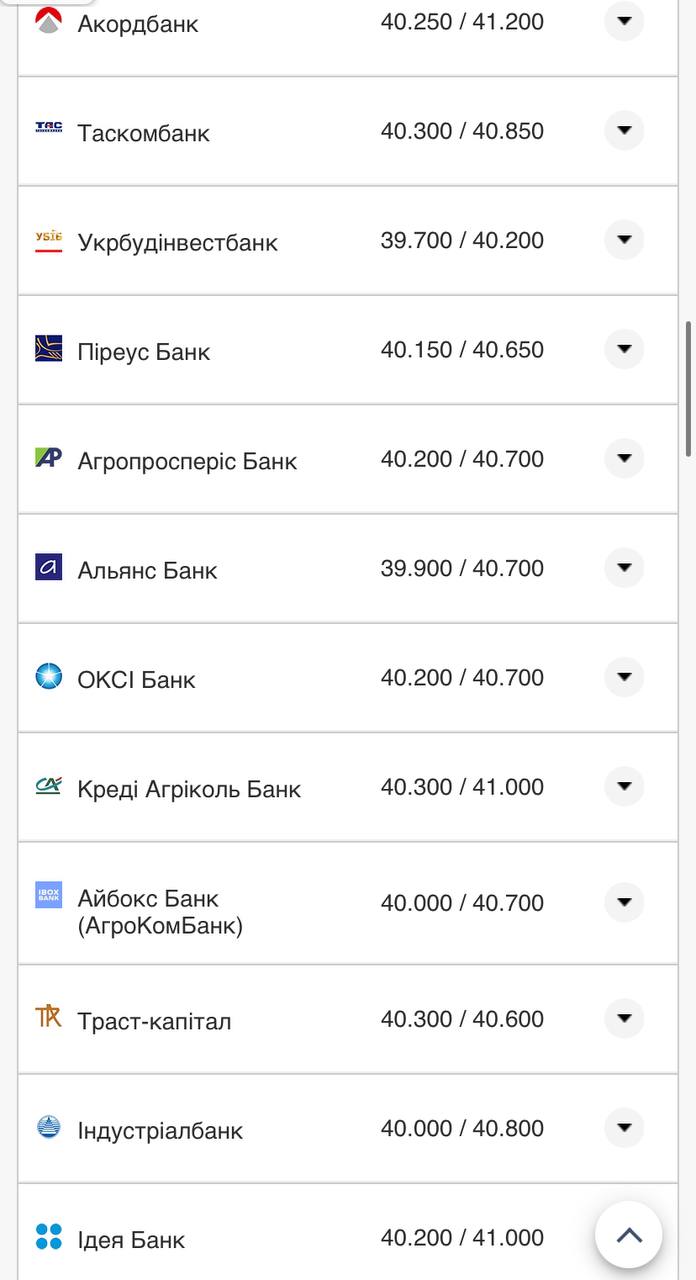Select the Агропросперіс Банк name
696x1280 pixels.
coord(187,462)
